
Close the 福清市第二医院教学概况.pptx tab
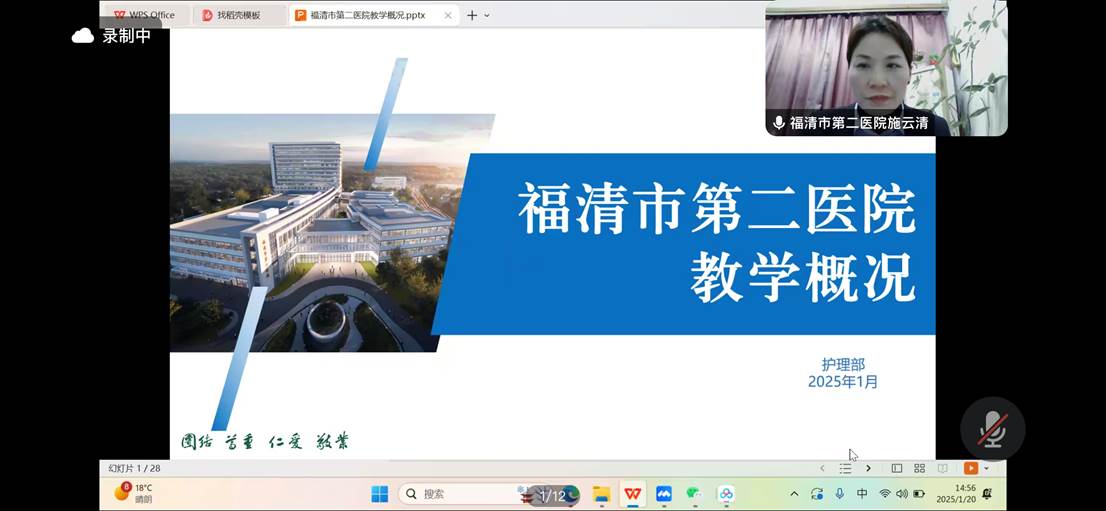point(447,15)
